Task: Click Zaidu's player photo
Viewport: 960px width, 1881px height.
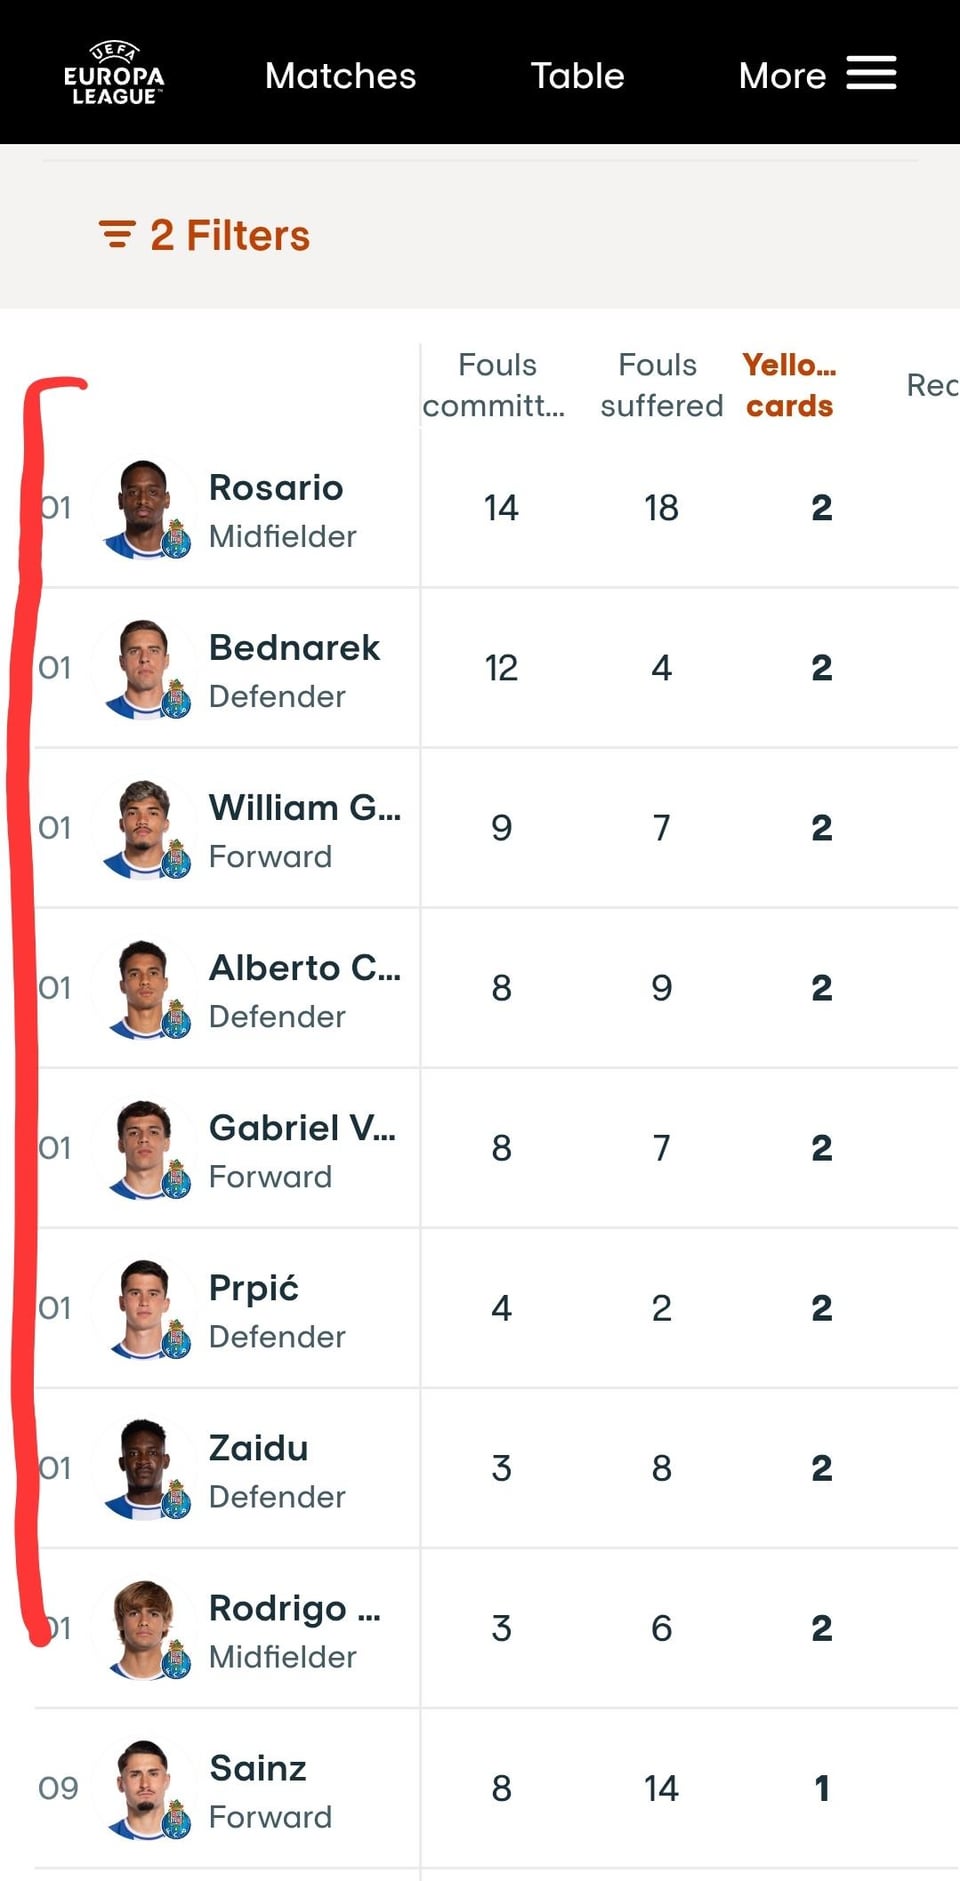Action: (x=145, y=1468)
